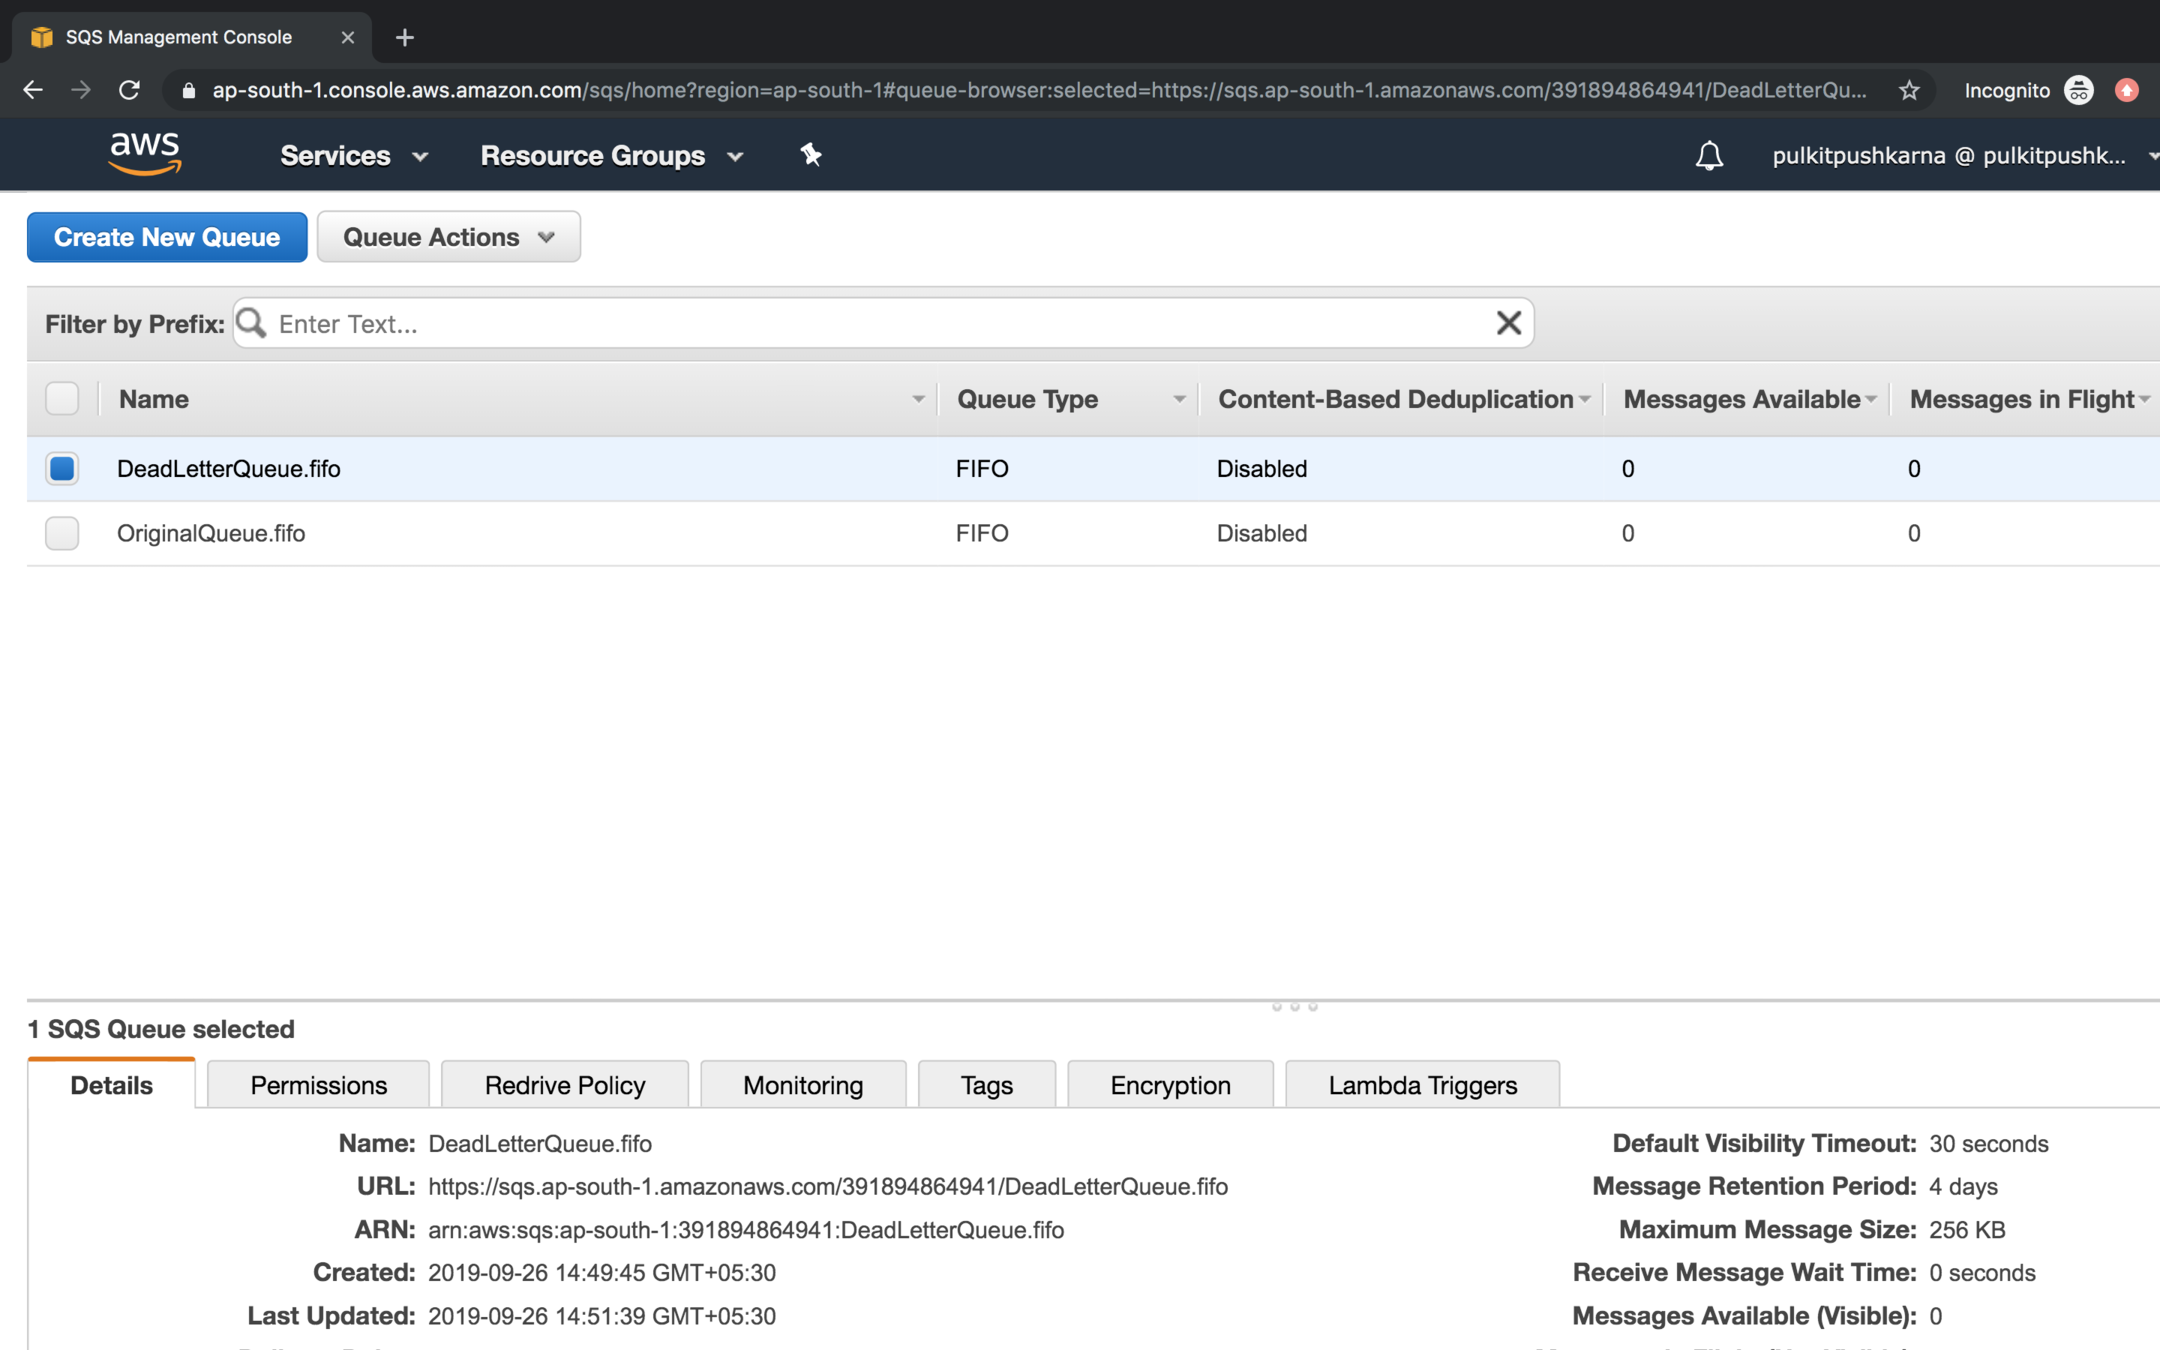Uncheck the DeadLetterQueue.fifo checkbox
This screenshot has height=1350, width=2160.
pyautogui.click(x=62, y=468)
